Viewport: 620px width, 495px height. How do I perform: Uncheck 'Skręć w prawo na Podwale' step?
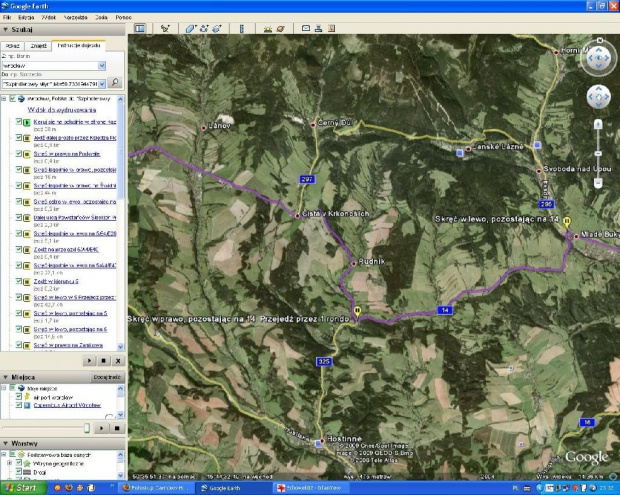pyautogui.click(x=19, y=153)
